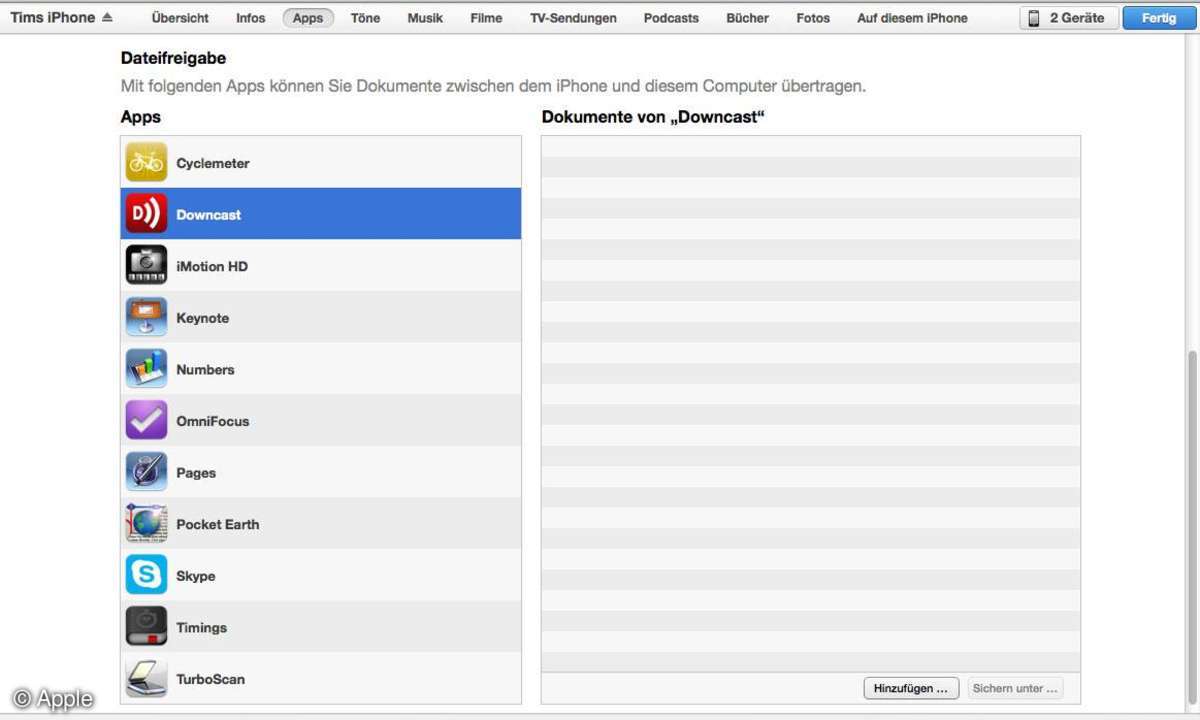The image size is (1200, 720).
Task: Select Pocket Earth in apps list
Action: click(321, 523)
